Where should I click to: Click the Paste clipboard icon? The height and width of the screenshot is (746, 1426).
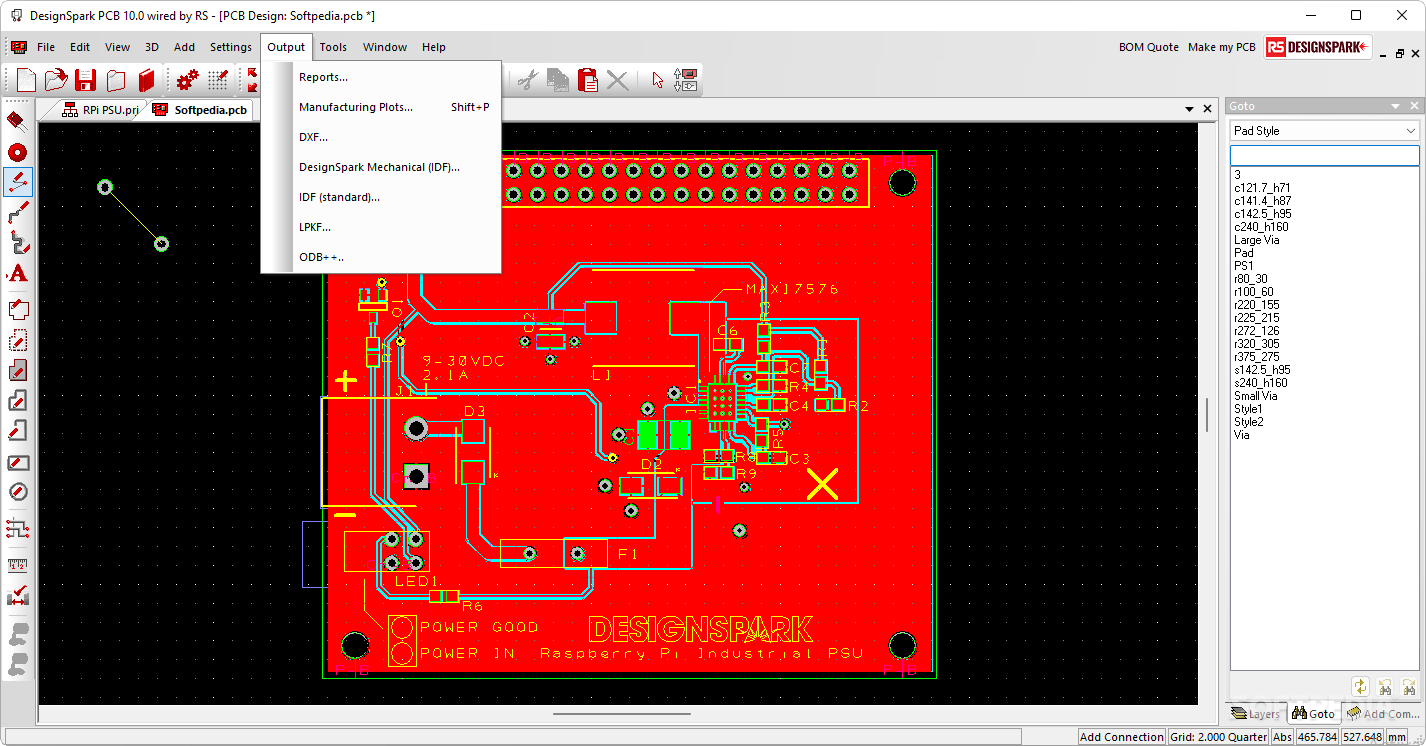(x=588, y=80)
